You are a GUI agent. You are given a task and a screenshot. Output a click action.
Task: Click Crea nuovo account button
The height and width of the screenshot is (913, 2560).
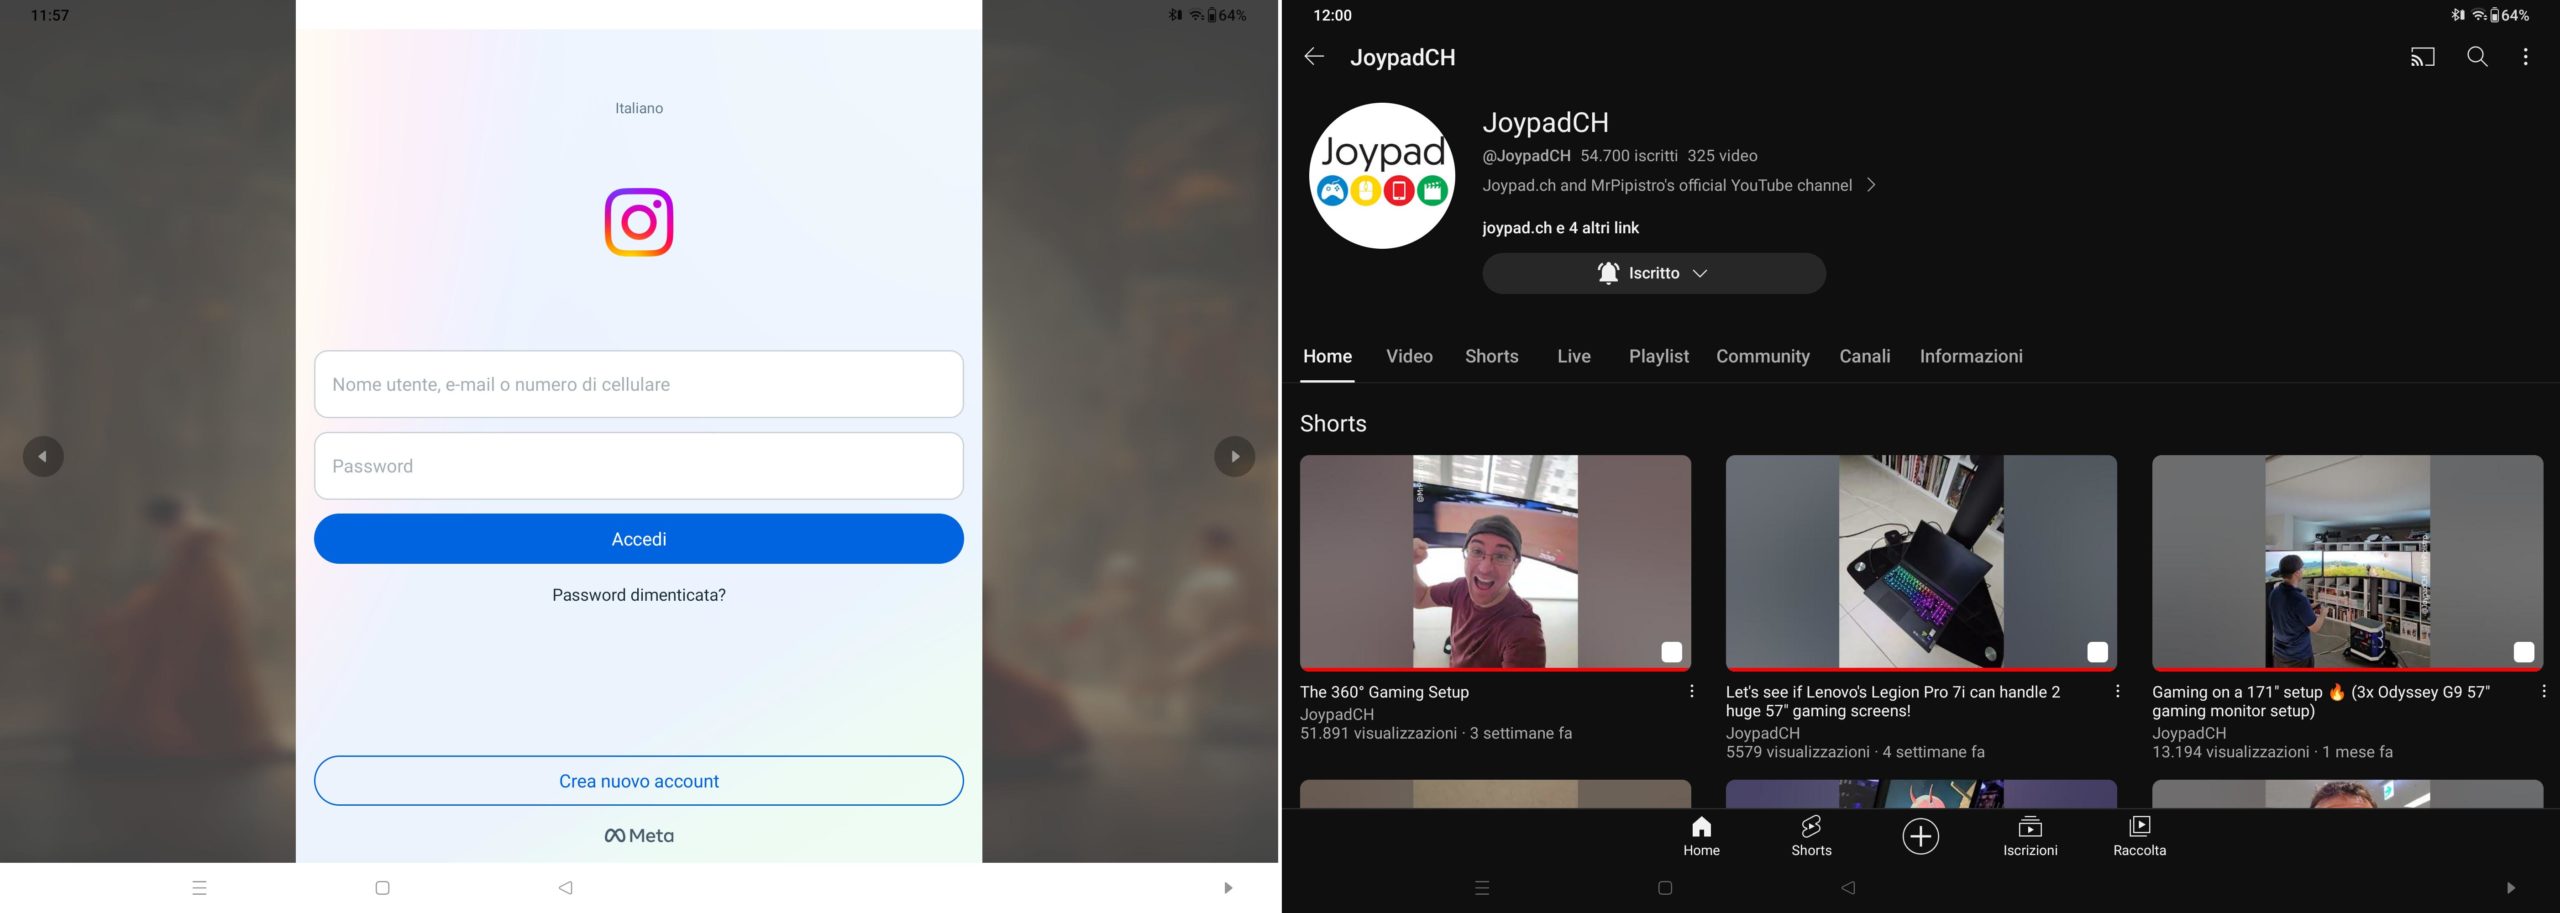(638, 781)
